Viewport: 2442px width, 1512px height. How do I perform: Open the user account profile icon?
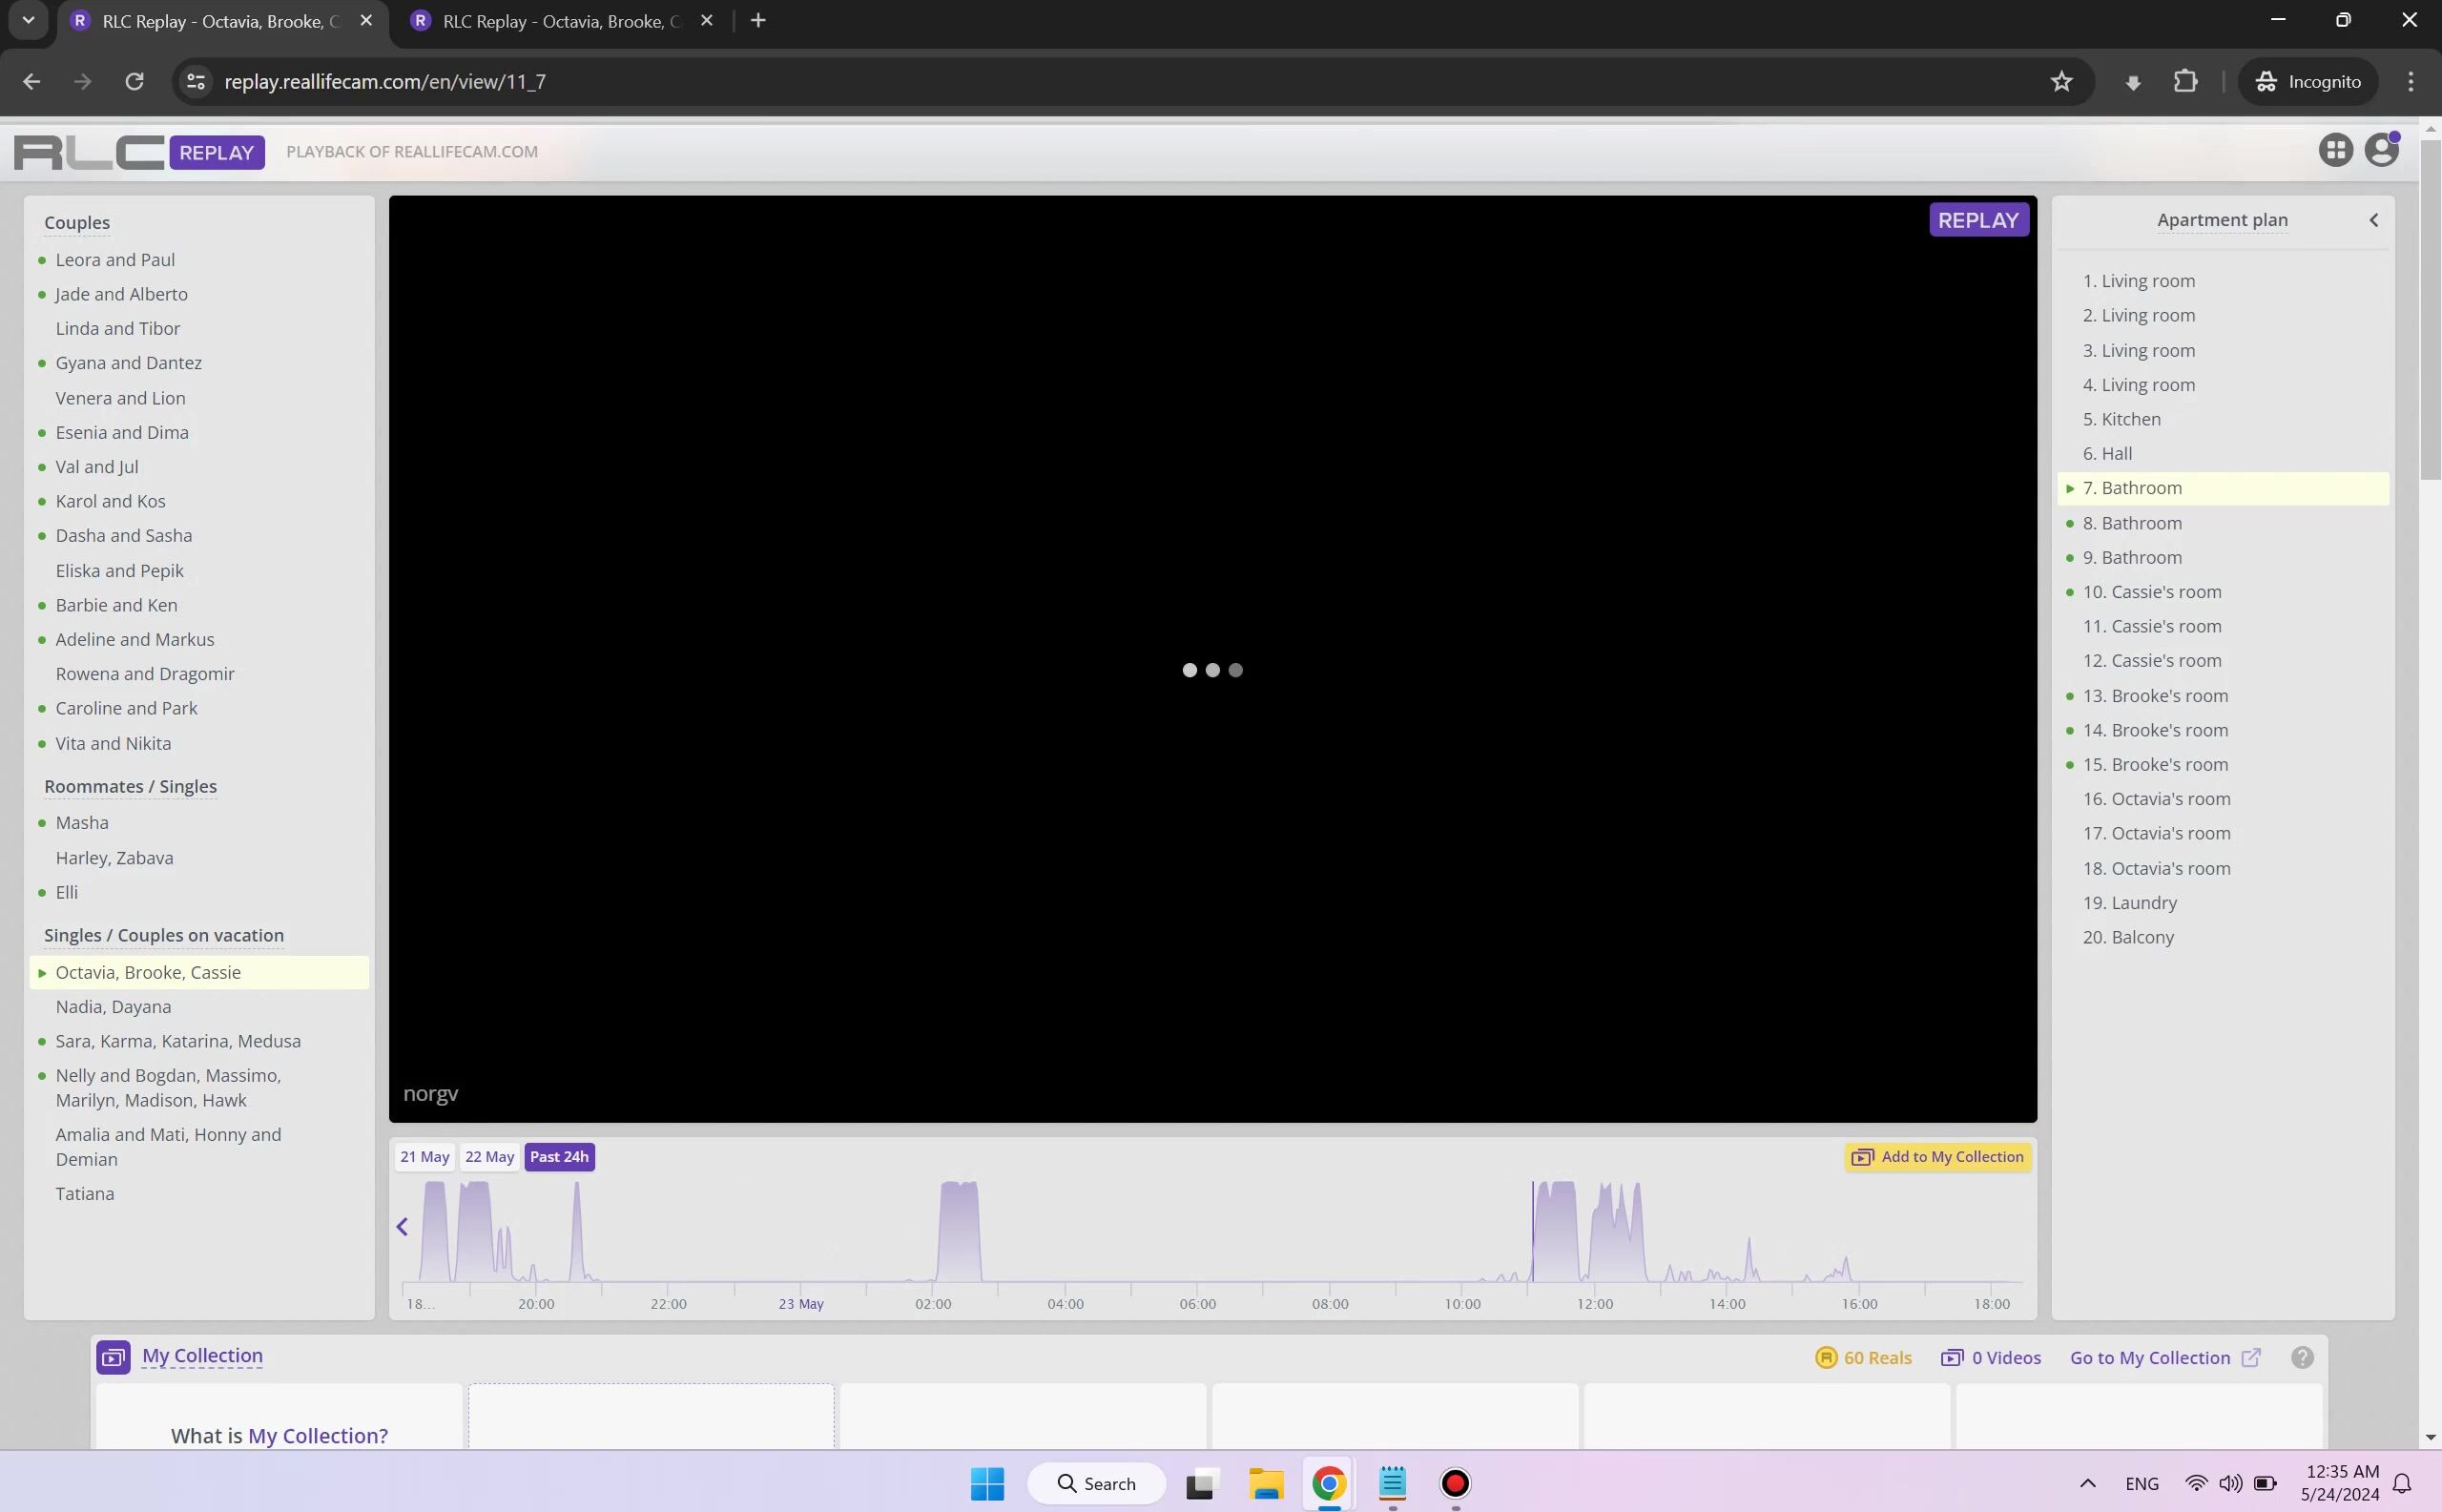tap(2382, 151)
